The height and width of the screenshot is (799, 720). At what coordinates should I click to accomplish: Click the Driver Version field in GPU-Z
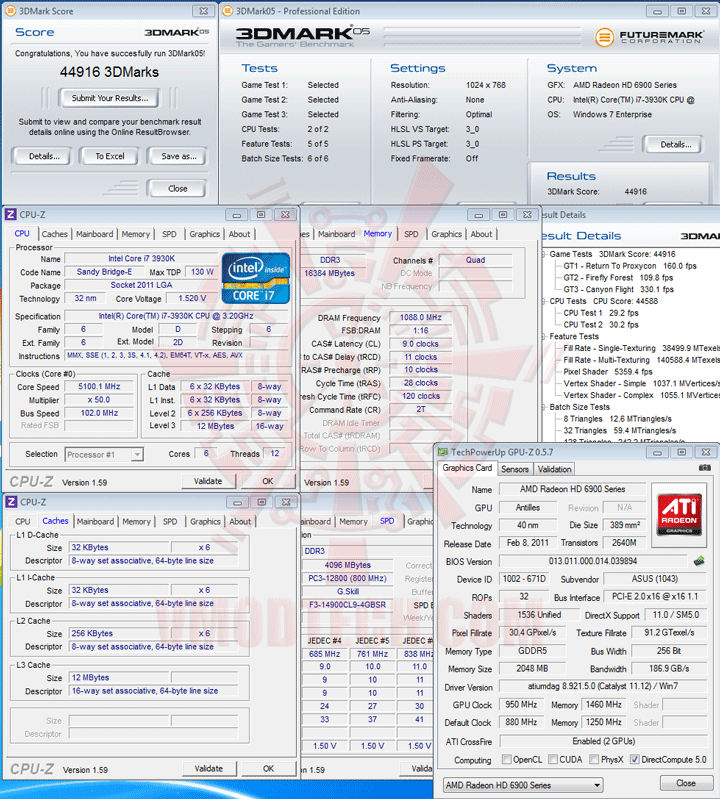pos(603,686)
